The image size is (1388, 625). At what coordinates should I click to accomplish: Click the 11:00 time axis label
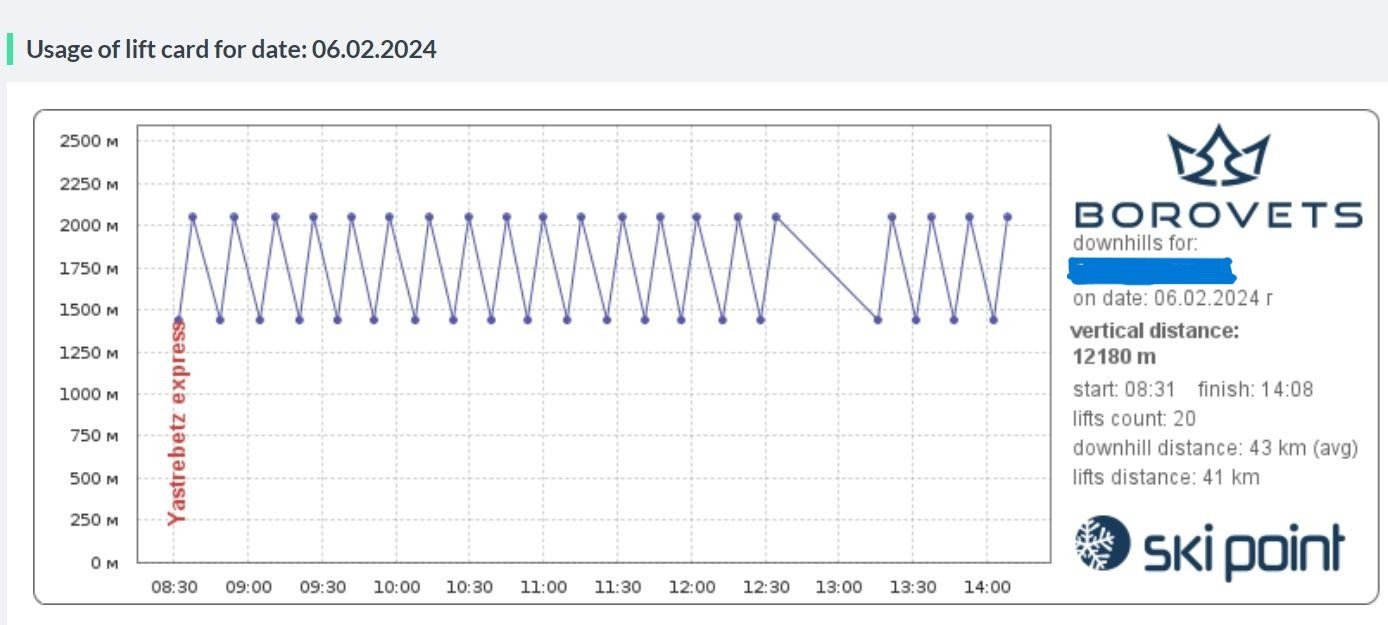pos(543,587)
